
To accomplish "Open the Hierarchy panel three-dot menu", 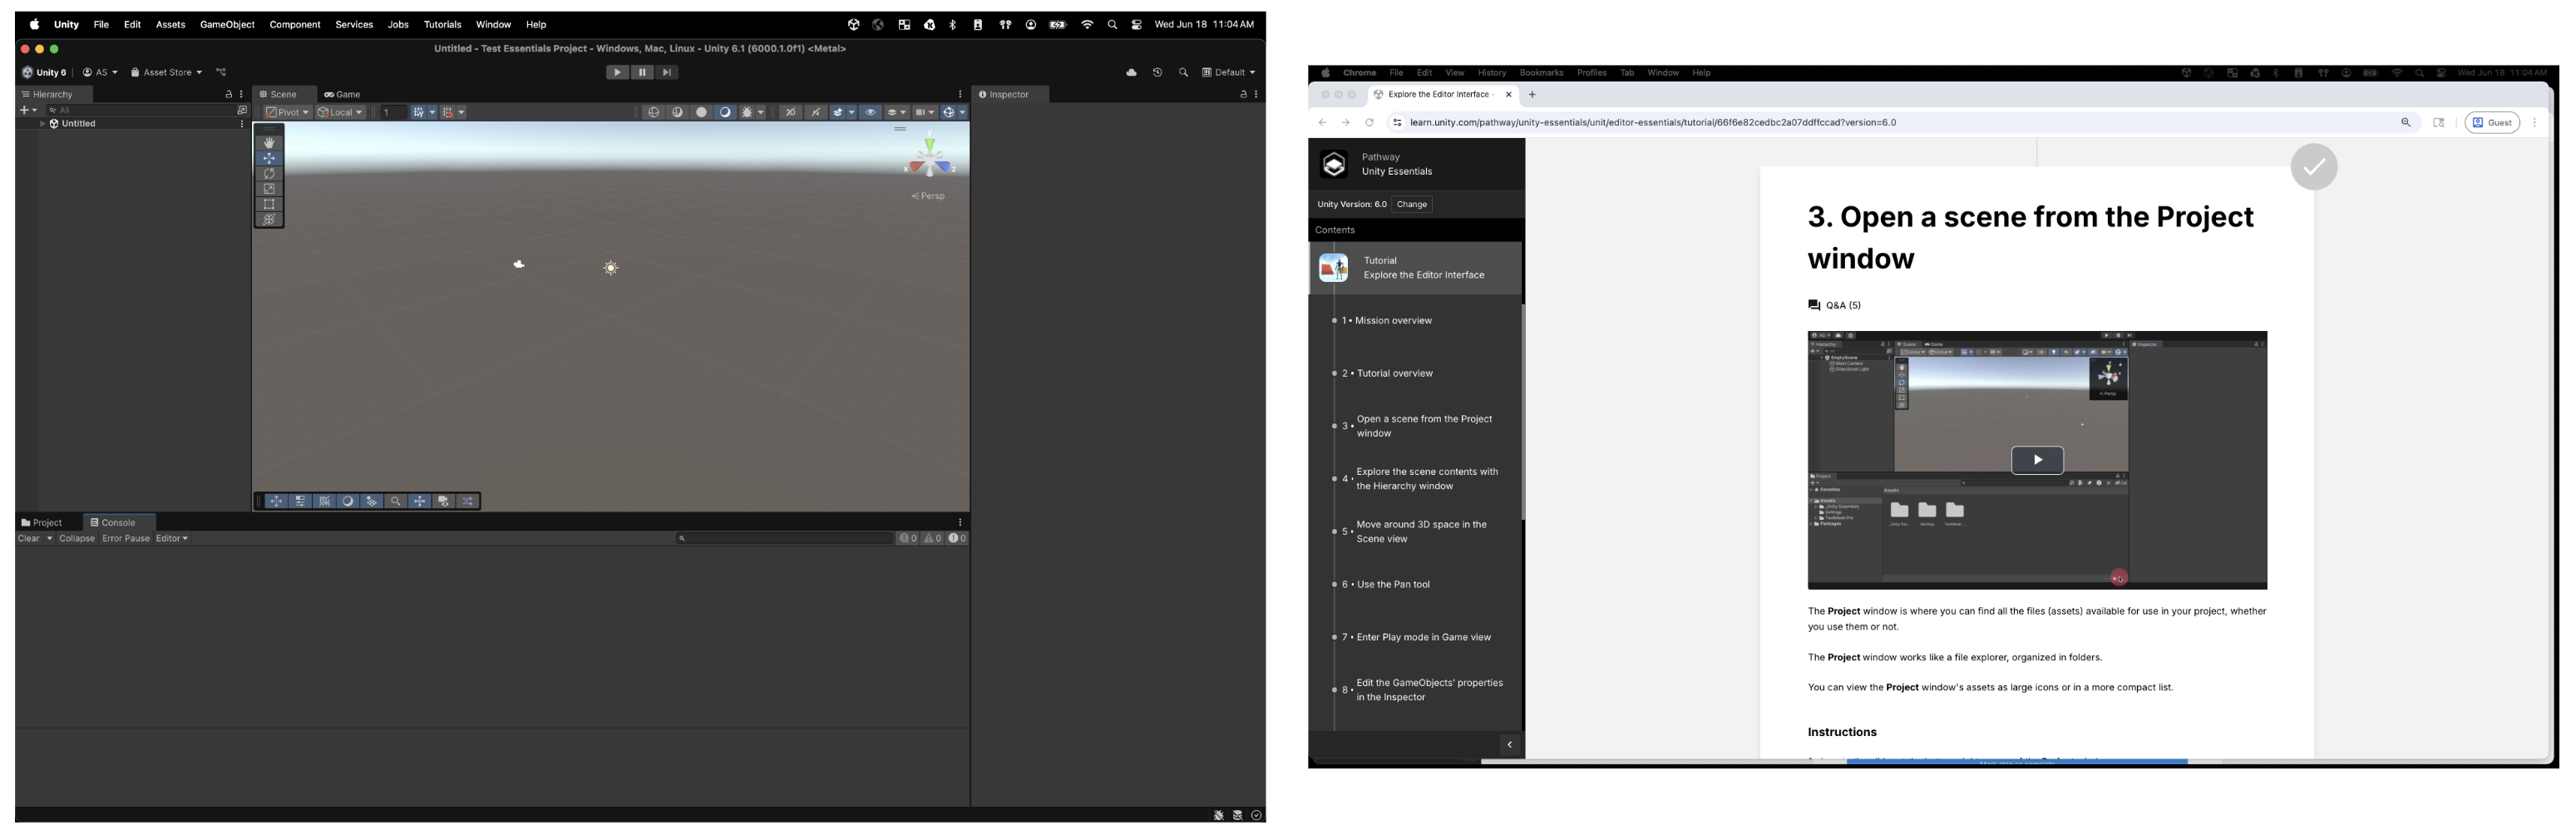I will [x=242, y=94].
